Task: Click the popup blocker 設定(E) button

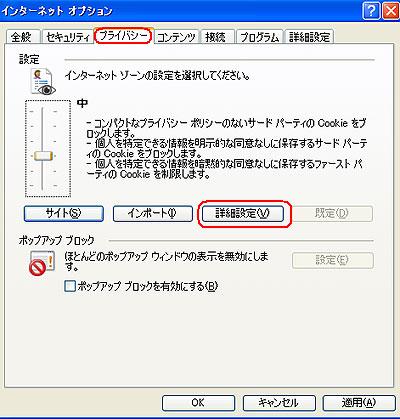Action: point(332,260)
